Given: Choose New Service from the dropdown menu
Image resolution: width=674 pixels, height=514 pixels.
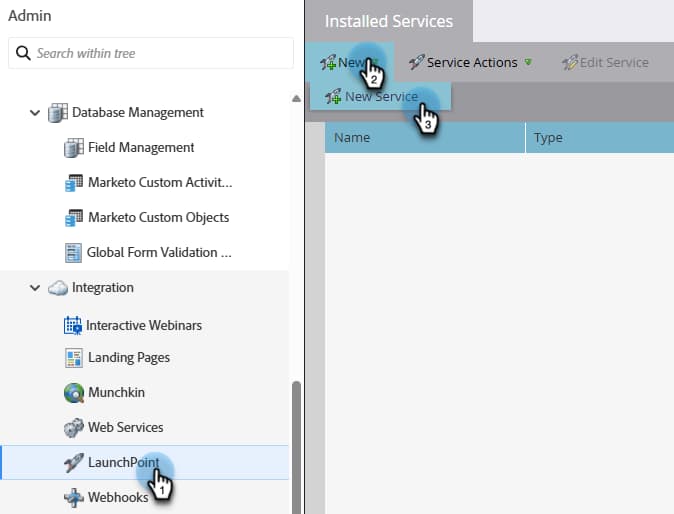Looking at the screenshot, I should pos(380,97).
